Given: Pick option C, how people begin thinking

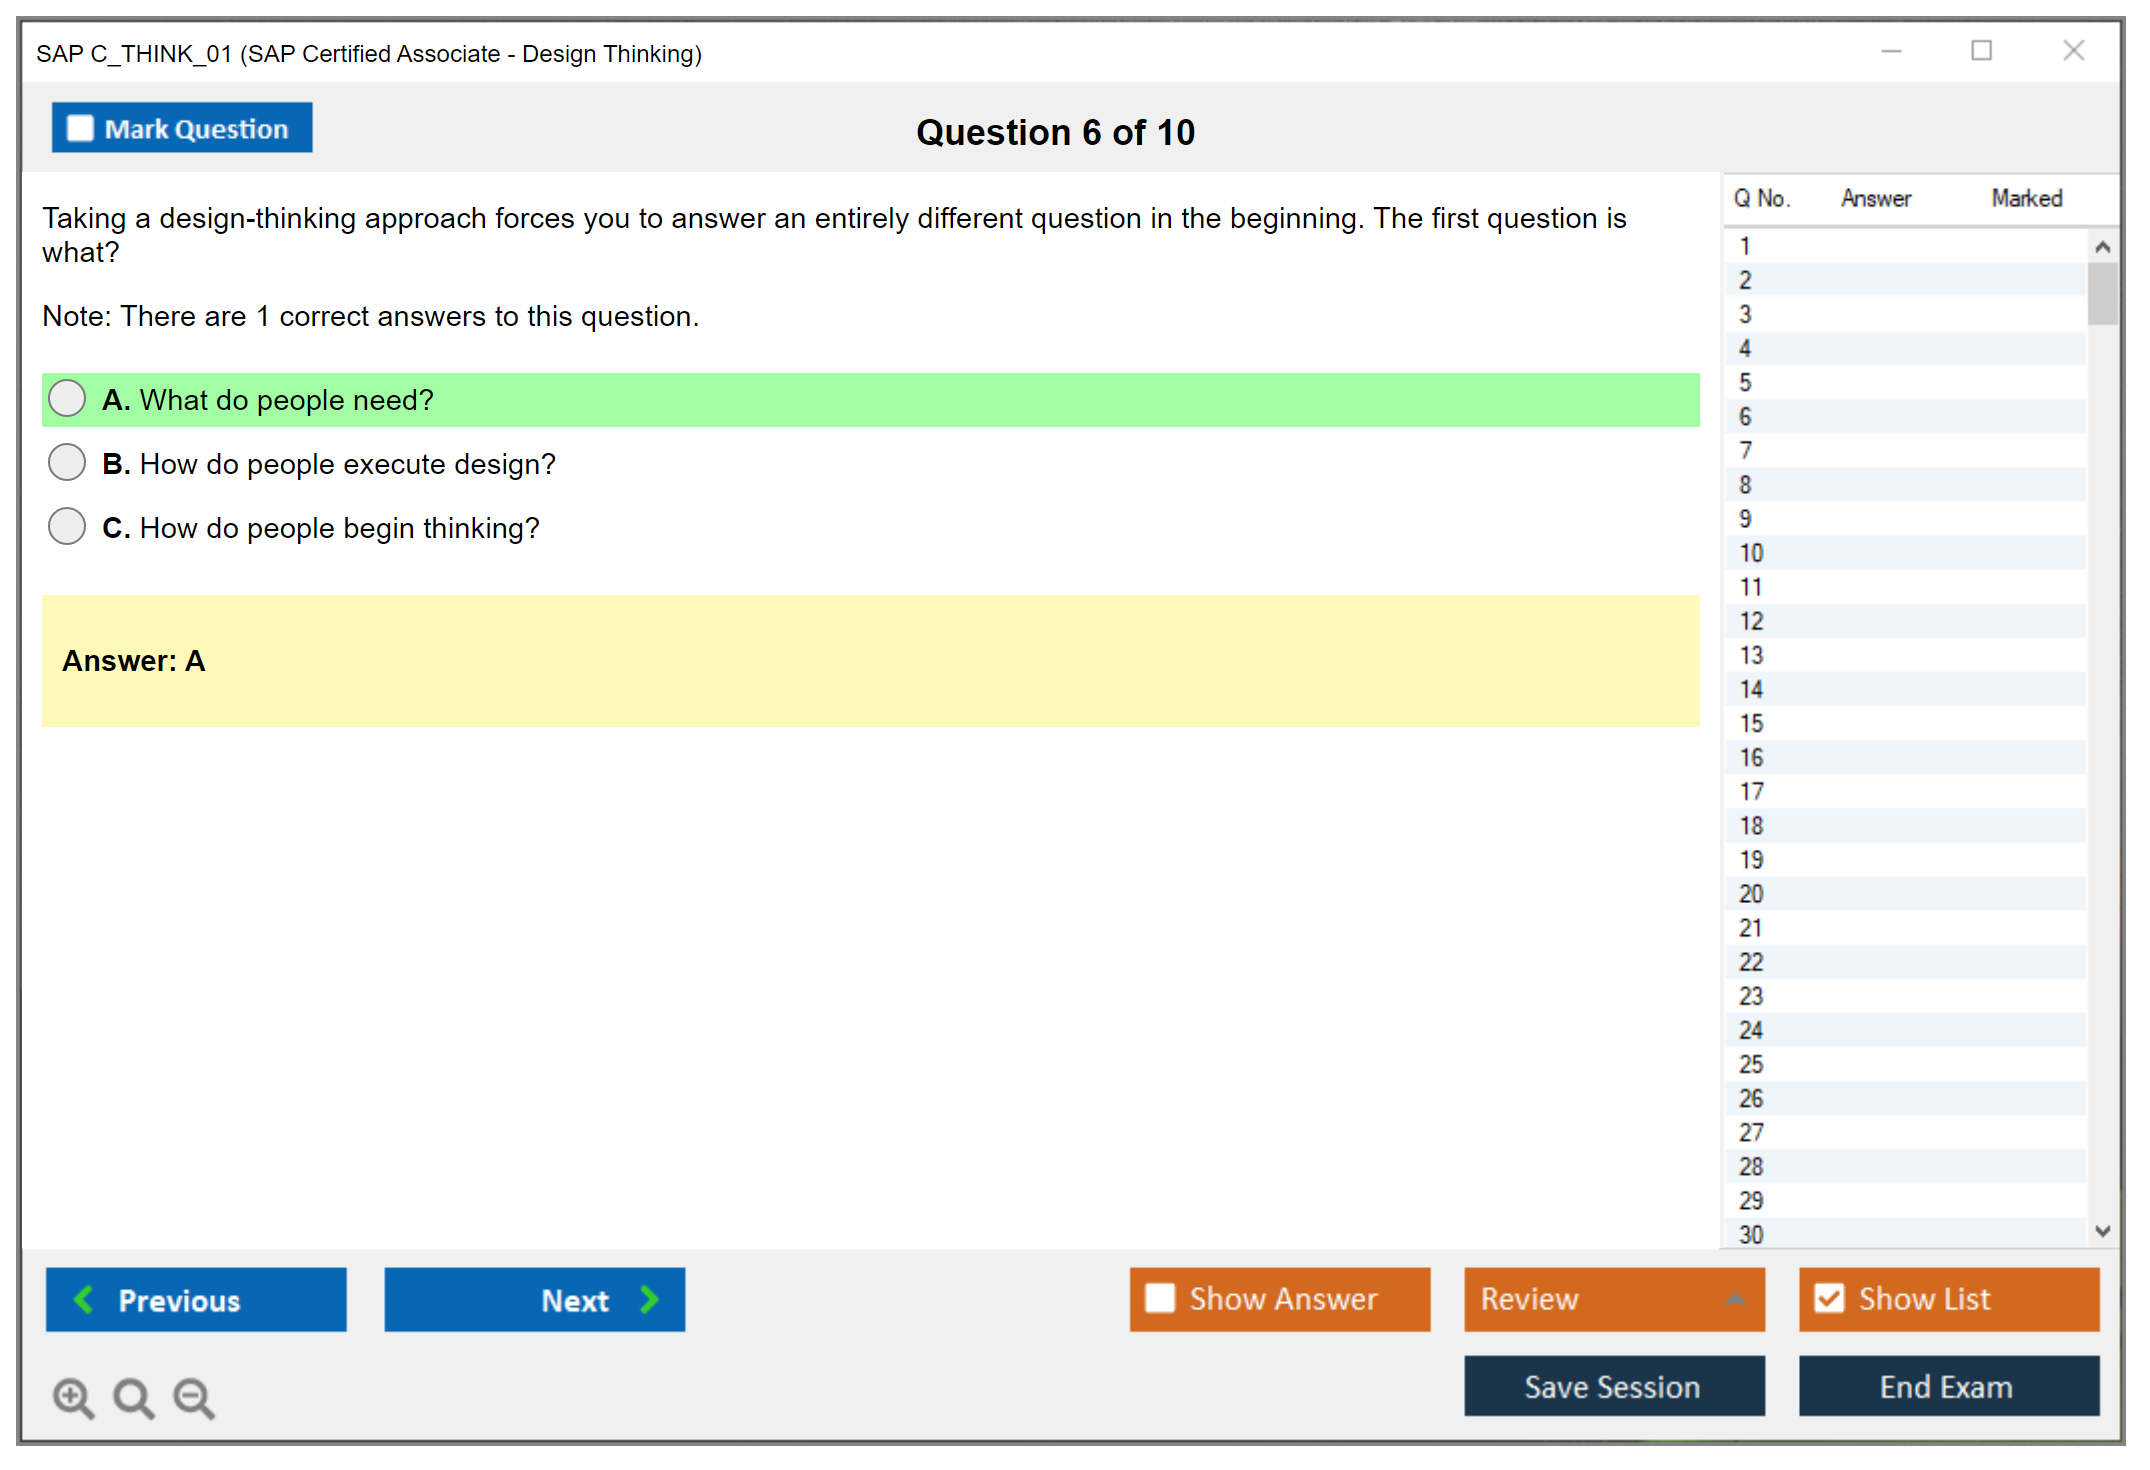Looking at the screenshot, I should click(x=67, y=527).
